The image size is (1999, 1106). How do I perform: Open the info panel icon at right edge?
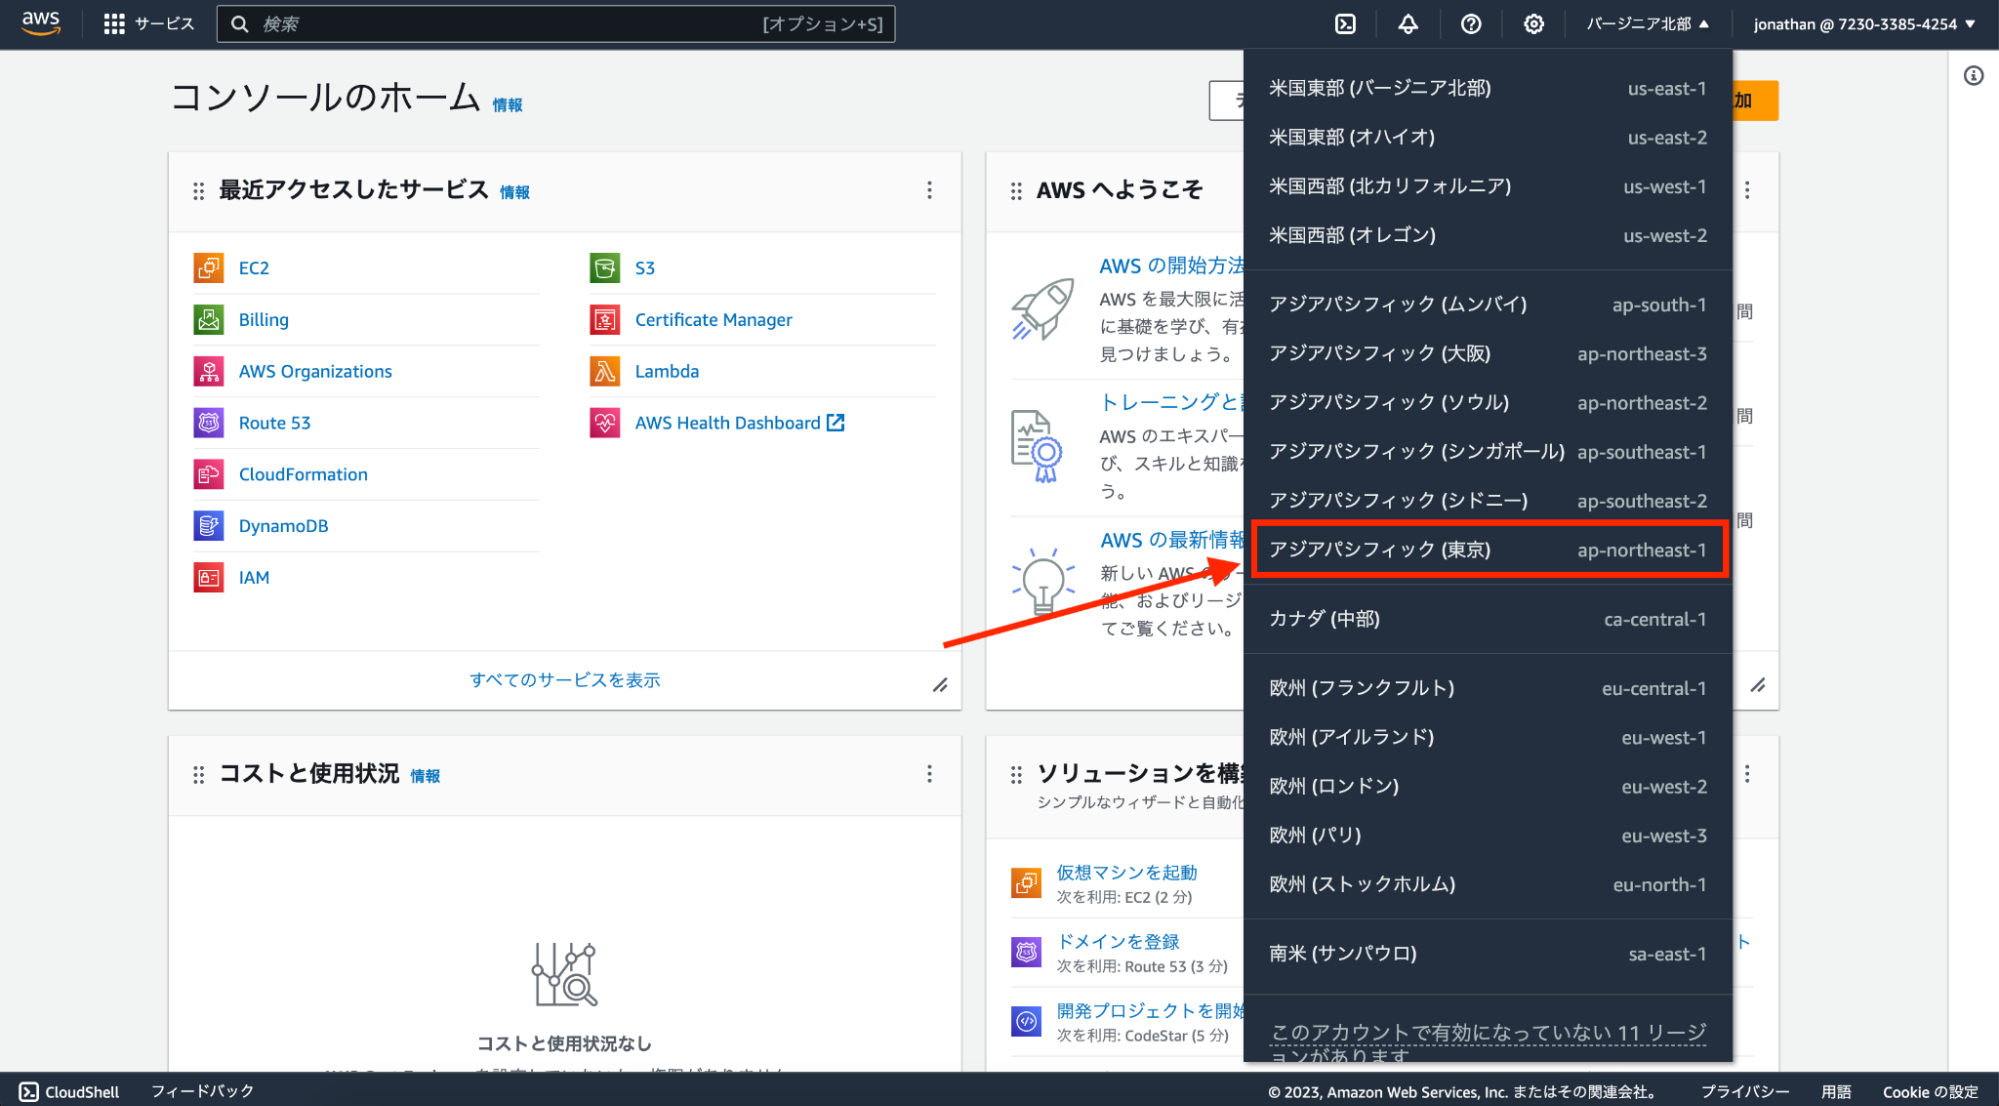click(1973, 76)
